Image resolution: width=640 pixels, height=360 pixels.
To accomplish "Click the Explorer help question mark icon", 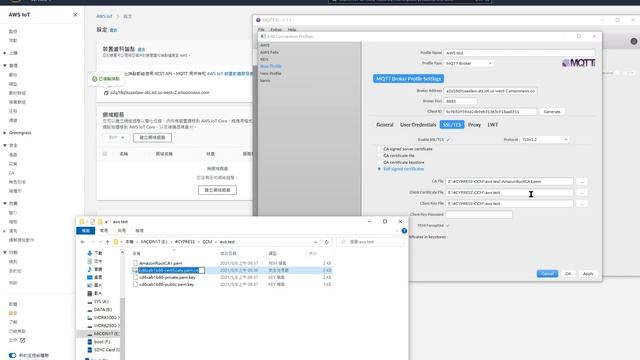I will pos(404,231).
